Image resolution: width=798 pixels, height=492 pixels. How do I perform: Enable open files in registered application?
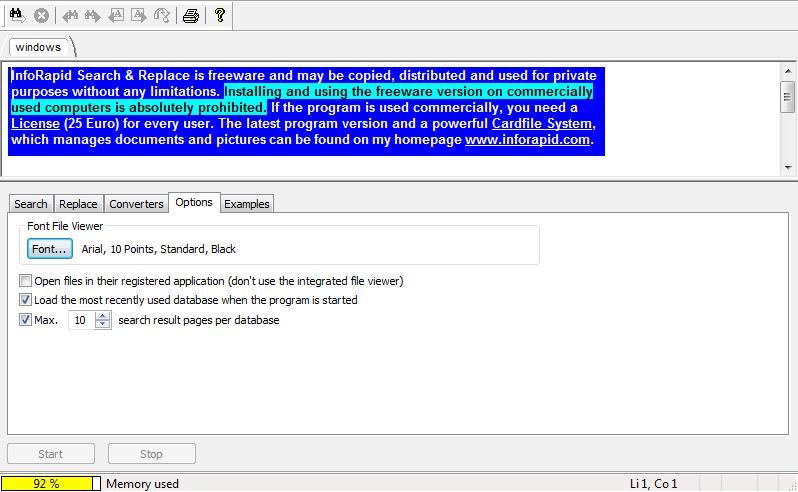point(25,281)
